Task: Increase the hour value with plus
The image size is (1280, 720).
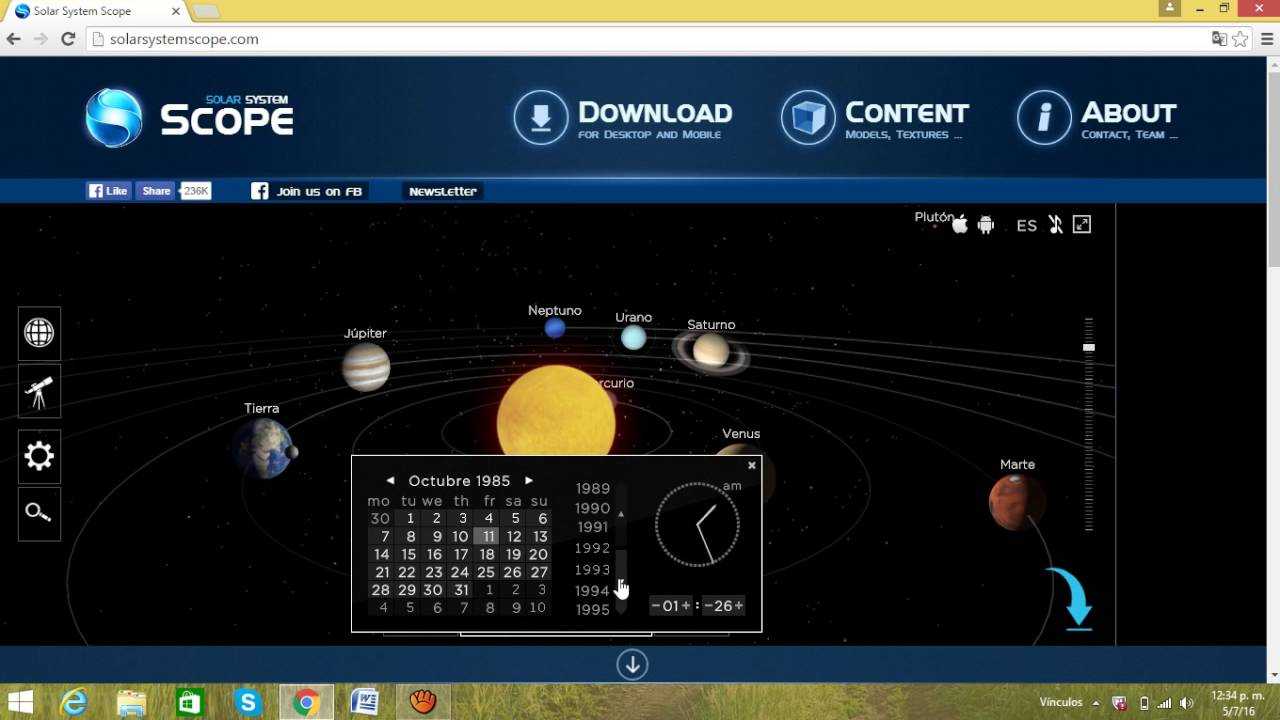Action: 686,606
